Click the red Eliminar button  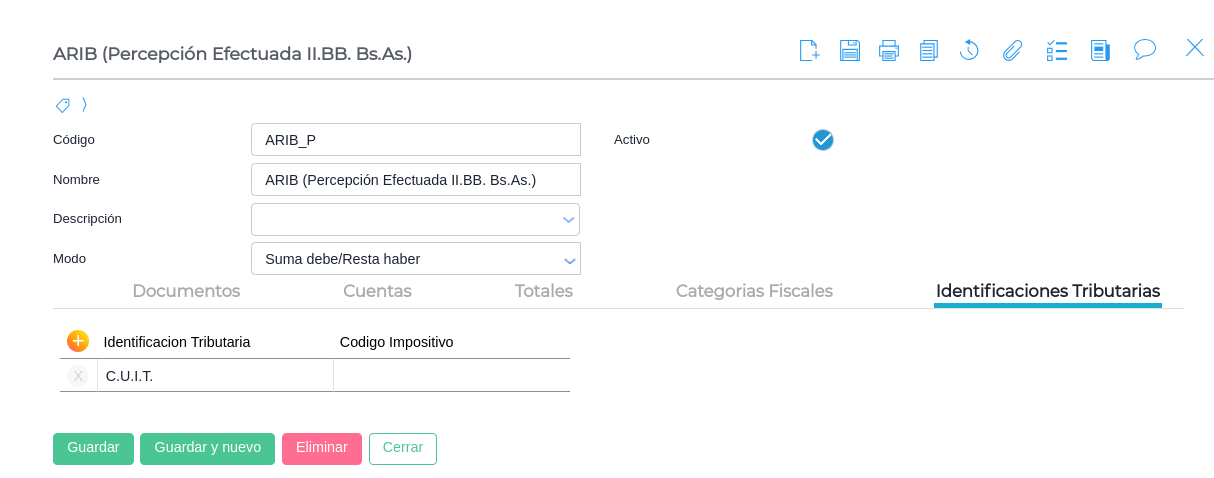point(322,448)
